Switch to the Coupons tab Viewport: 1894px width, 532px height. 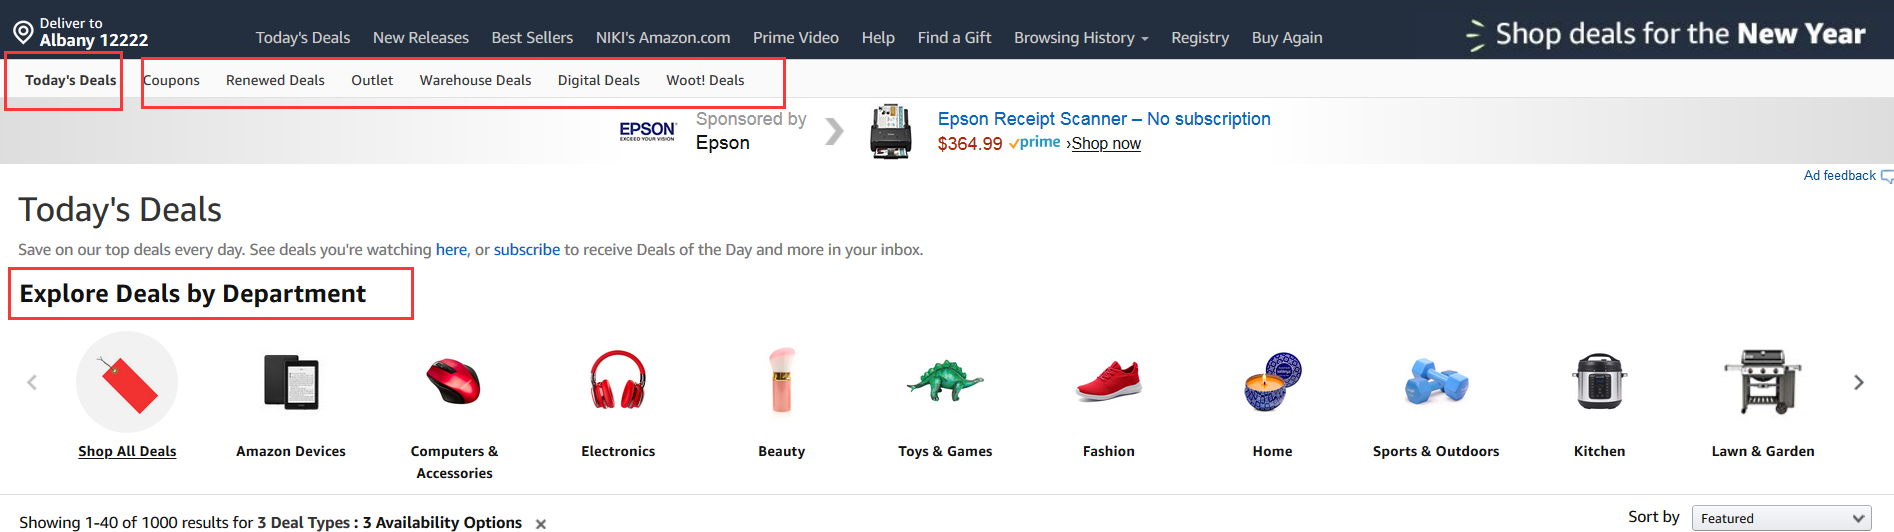[x=172, y=80]
